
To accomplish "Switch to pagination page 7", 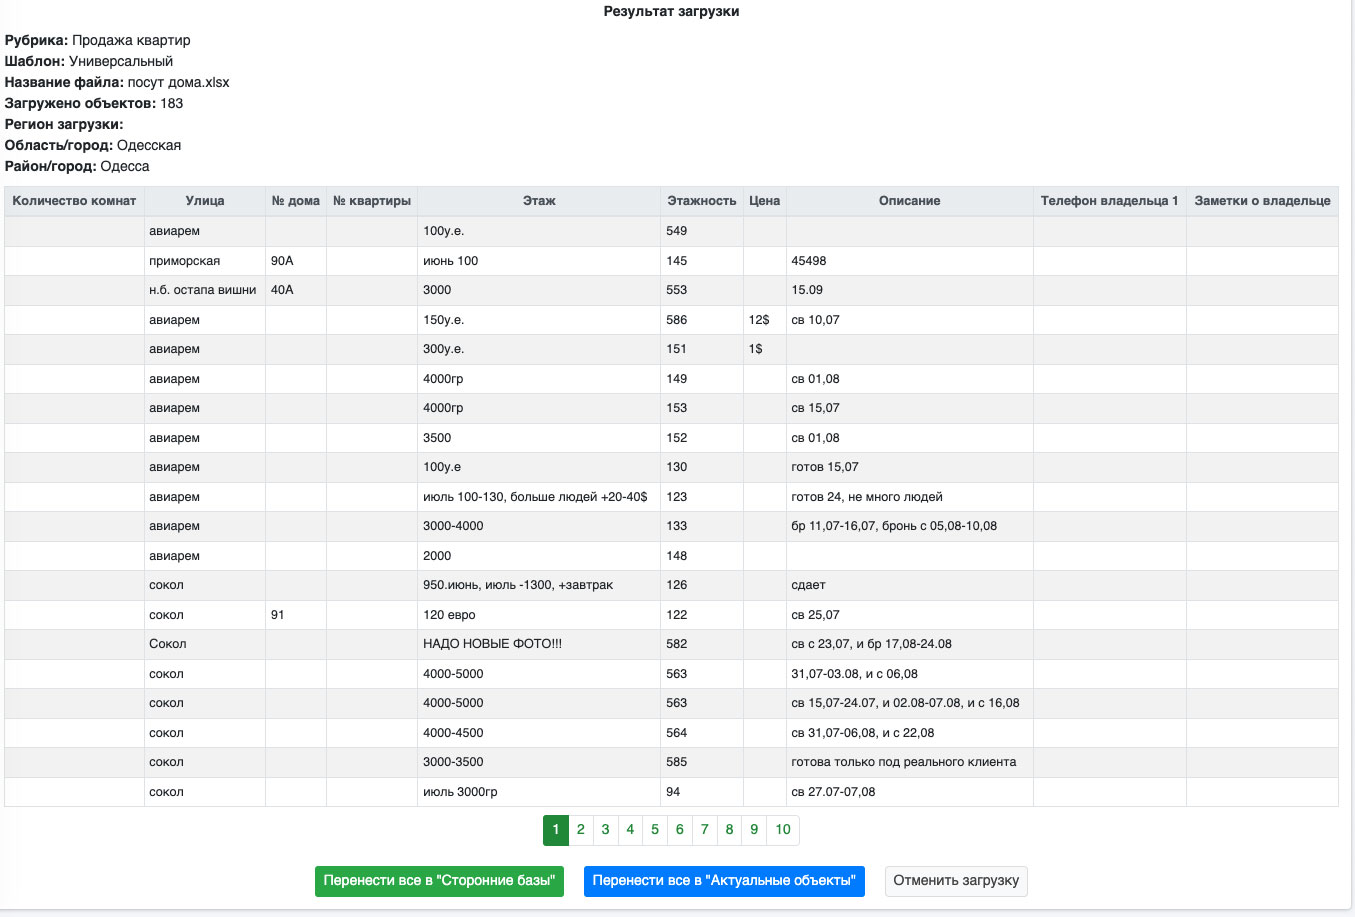I will pos(705,830).
